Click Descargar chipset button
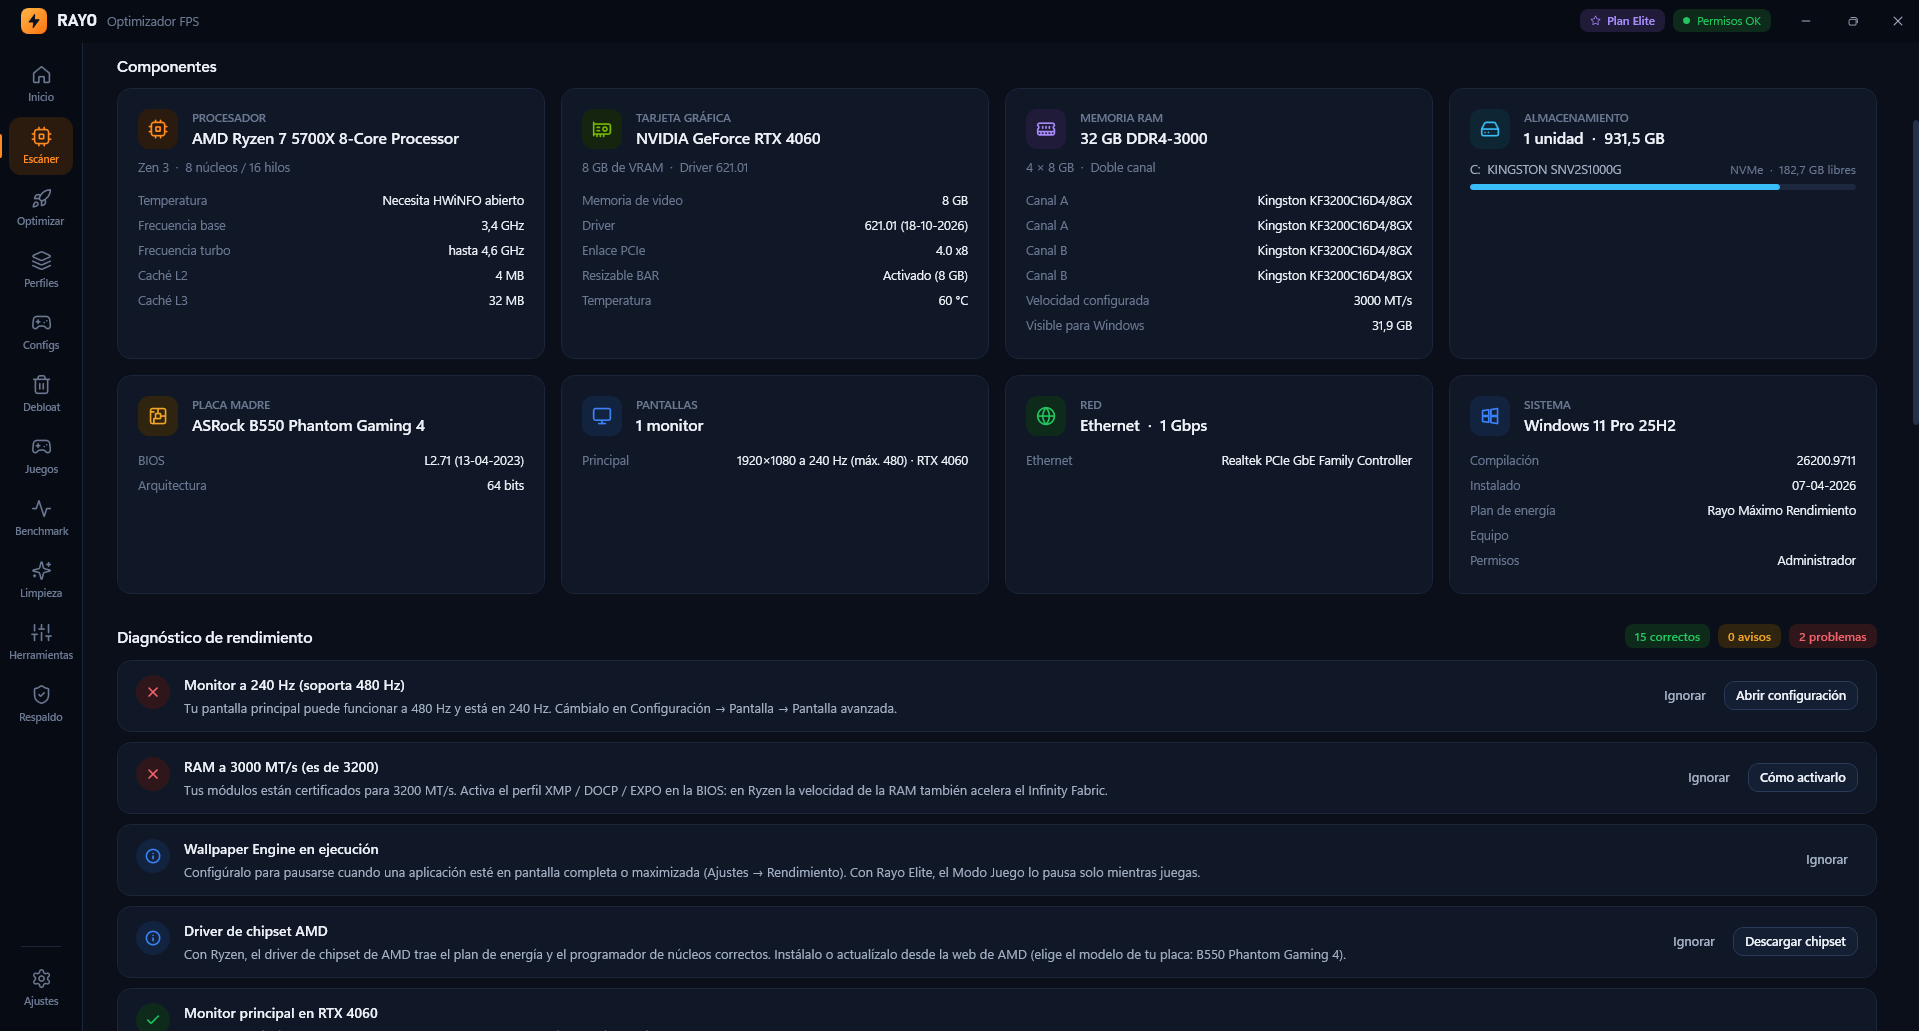 tap(1795, 942)
